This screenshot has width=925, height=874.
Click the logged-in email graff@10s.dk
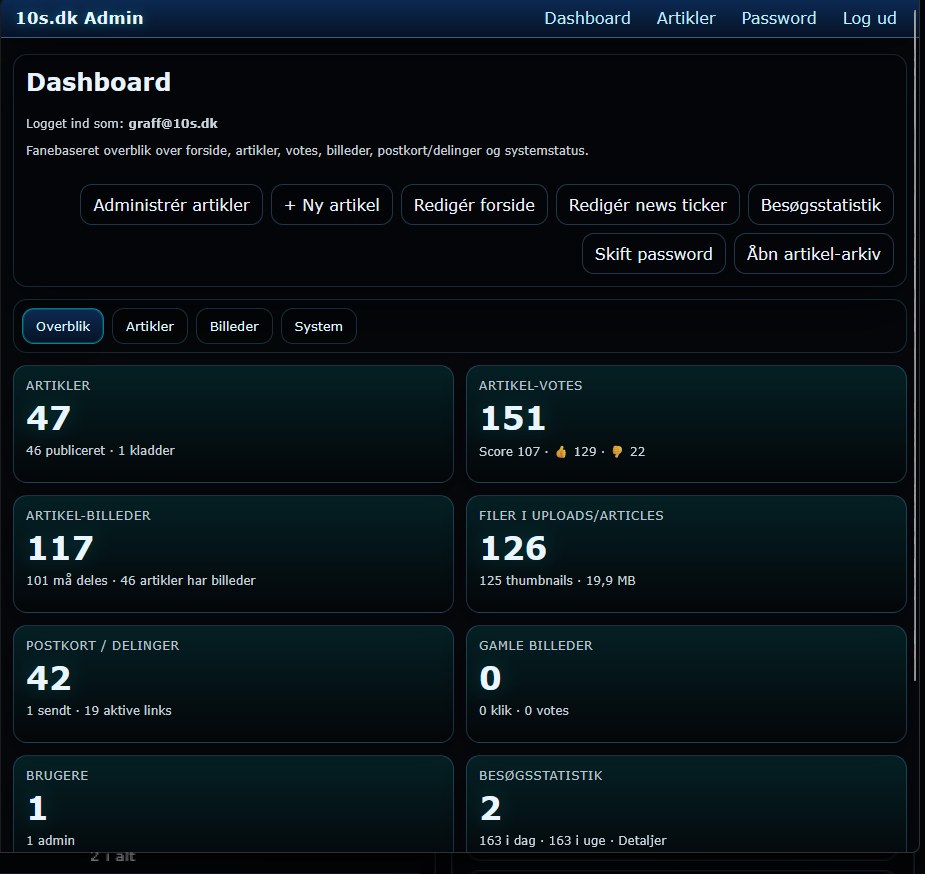click(173, 124)
